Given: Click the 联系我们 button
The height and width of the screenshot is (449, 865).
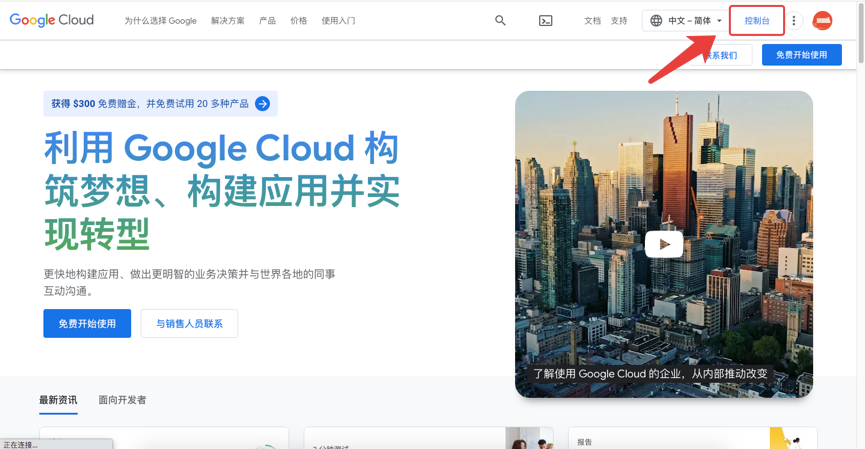Looking at the screenshot, I should (720, 55).
